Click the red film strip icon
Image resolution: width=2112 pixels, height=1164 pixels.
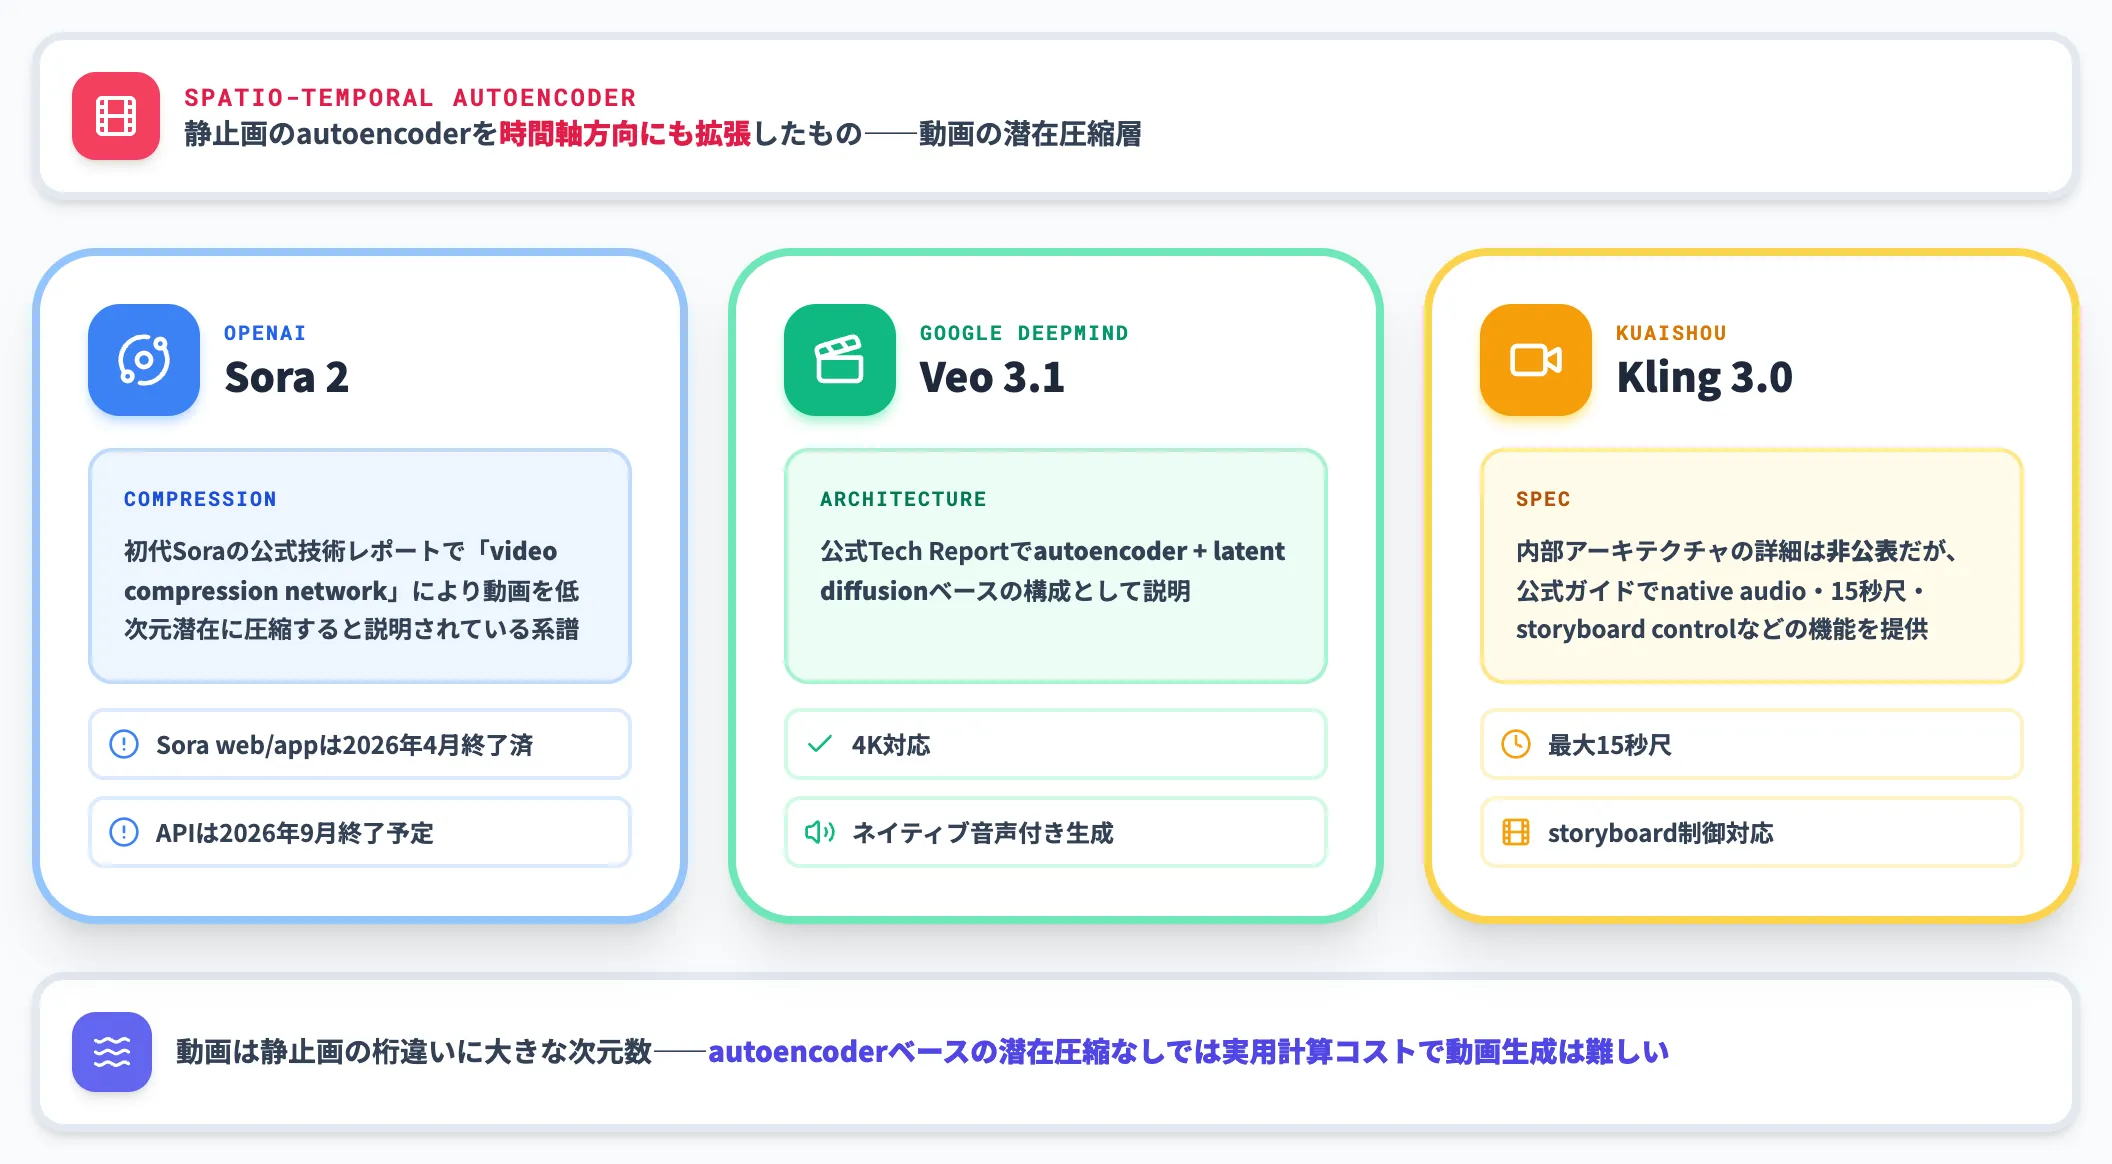click(x=116, y=116)
